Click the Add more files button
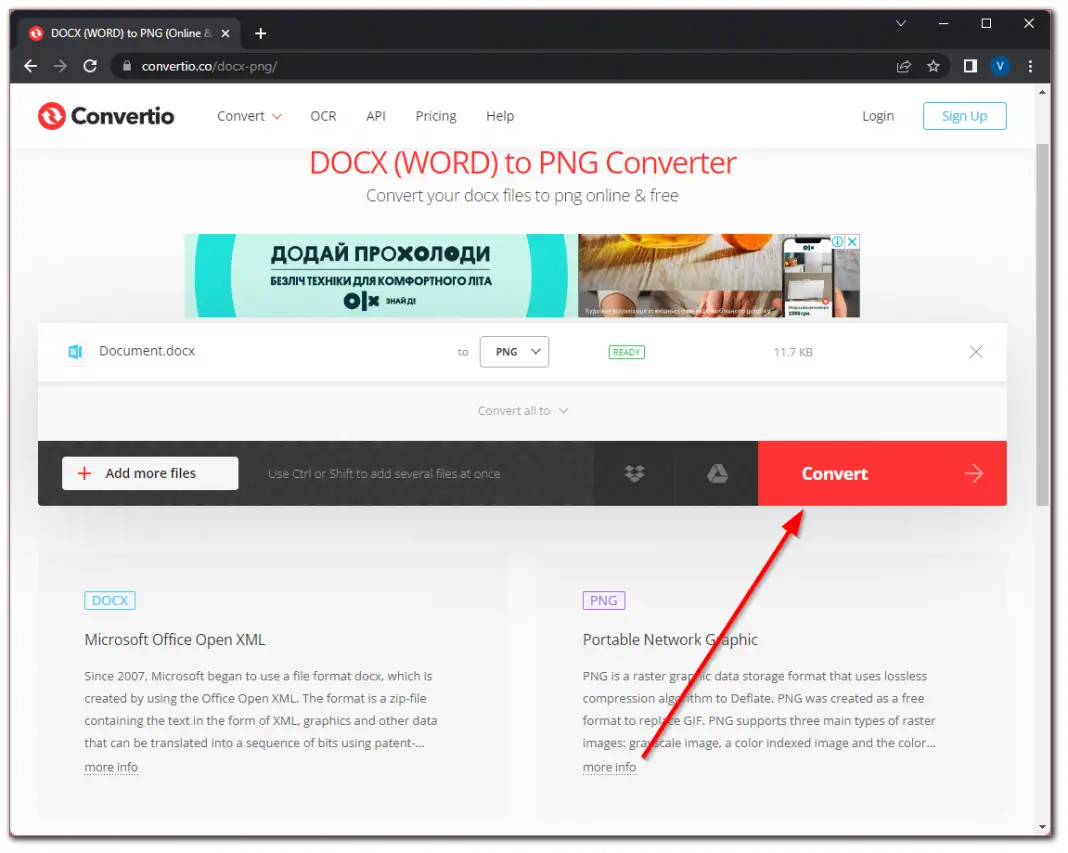This screenshot has height=853, width=1068. 150,473
